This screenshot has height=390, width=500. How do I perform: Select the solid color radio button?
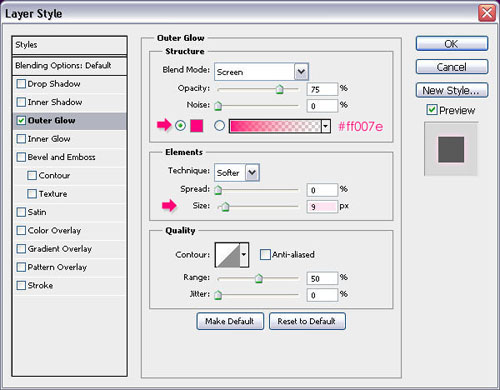180,126
